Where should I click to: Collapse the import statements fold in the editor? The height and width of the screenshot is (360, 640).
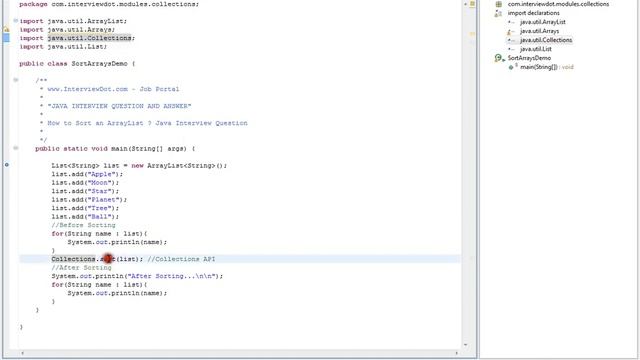(x=16, y=20)
